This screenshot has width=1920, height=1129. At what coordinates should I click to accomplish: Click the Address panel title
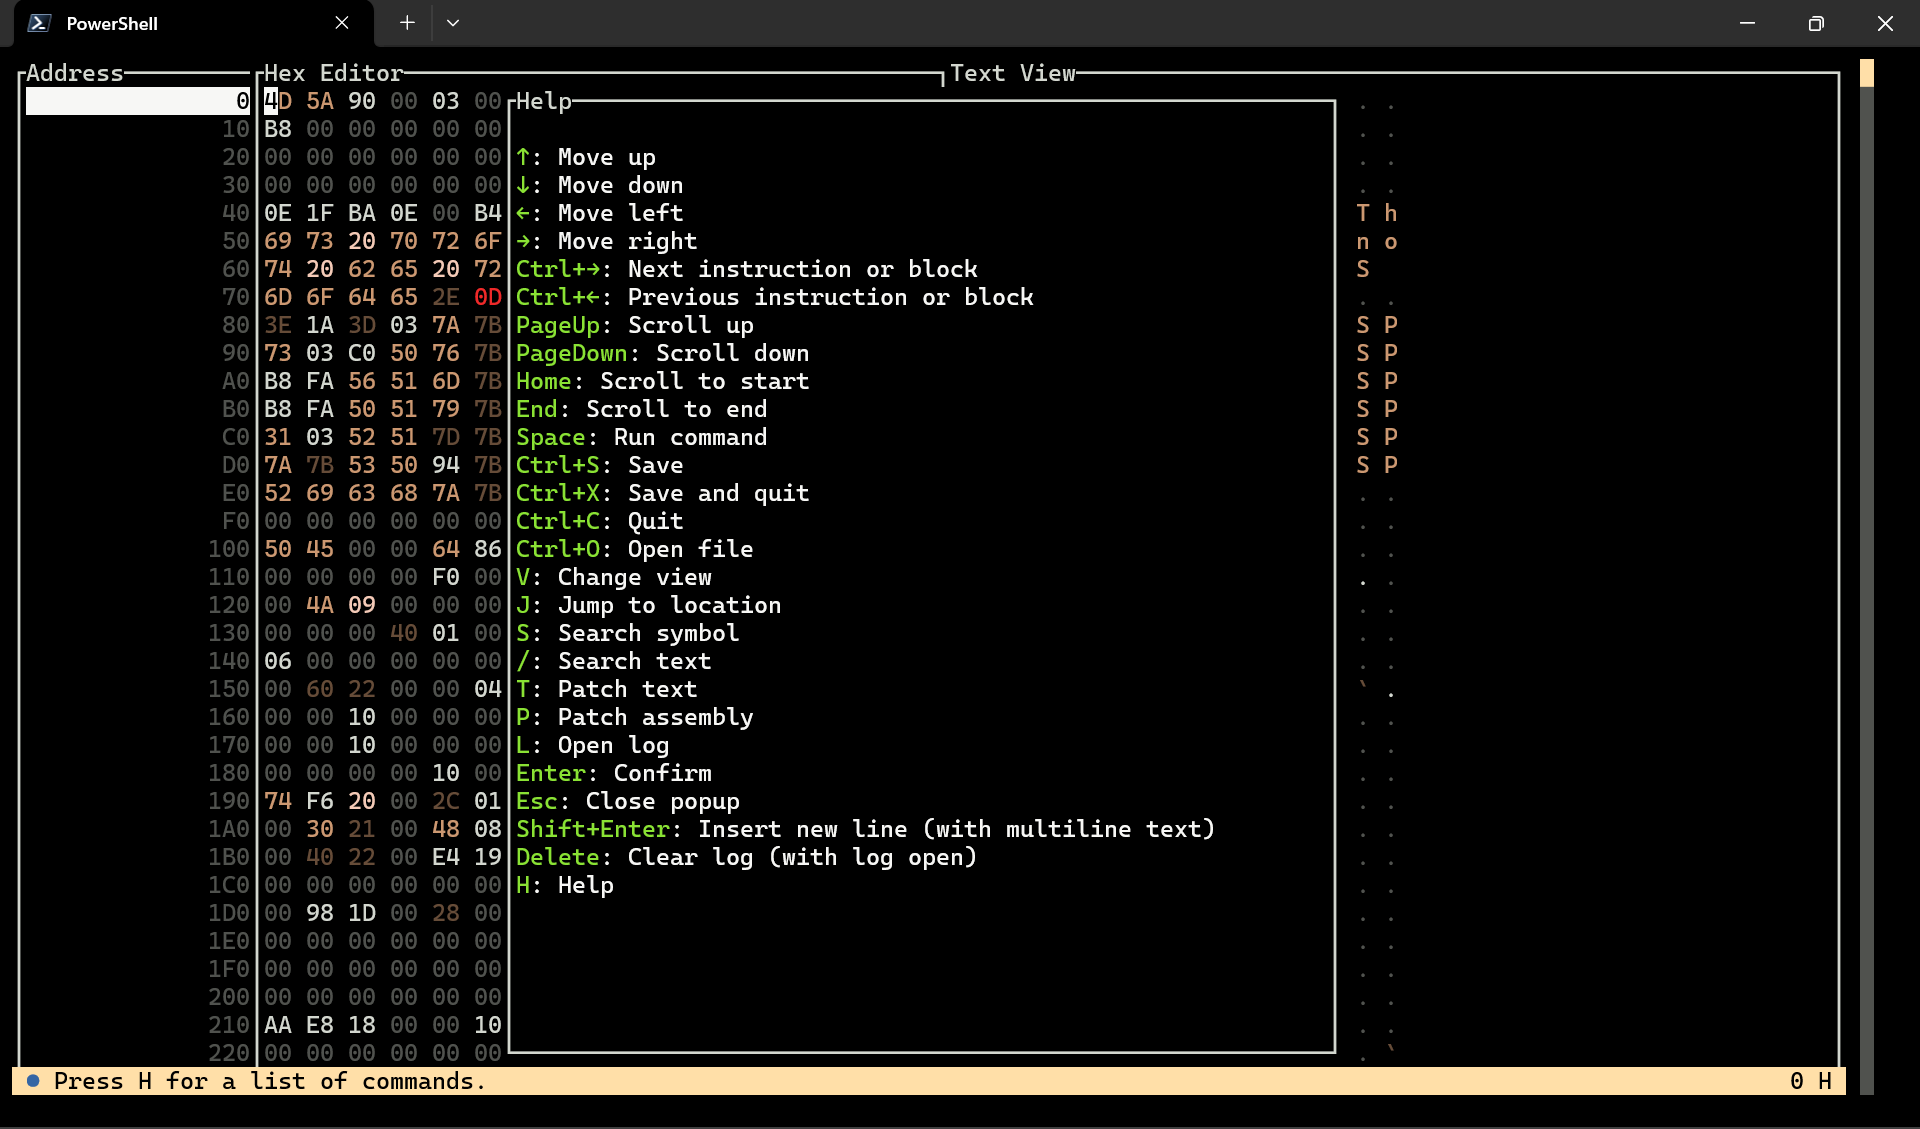click(x=75, y=73)
